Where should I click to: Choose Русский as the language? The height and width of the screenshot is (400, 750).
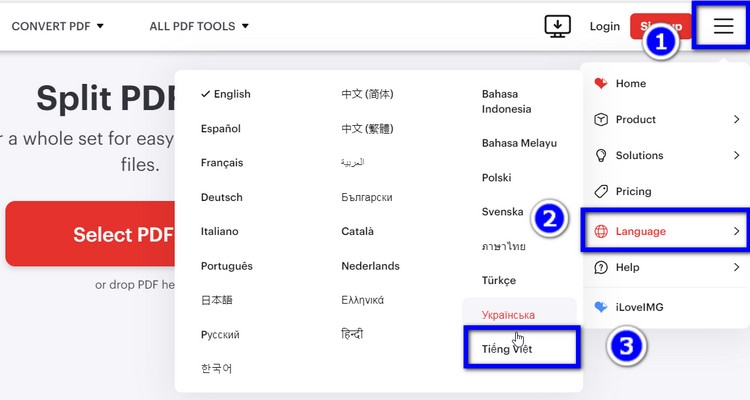pyautogui.click(x=220, y=334)
